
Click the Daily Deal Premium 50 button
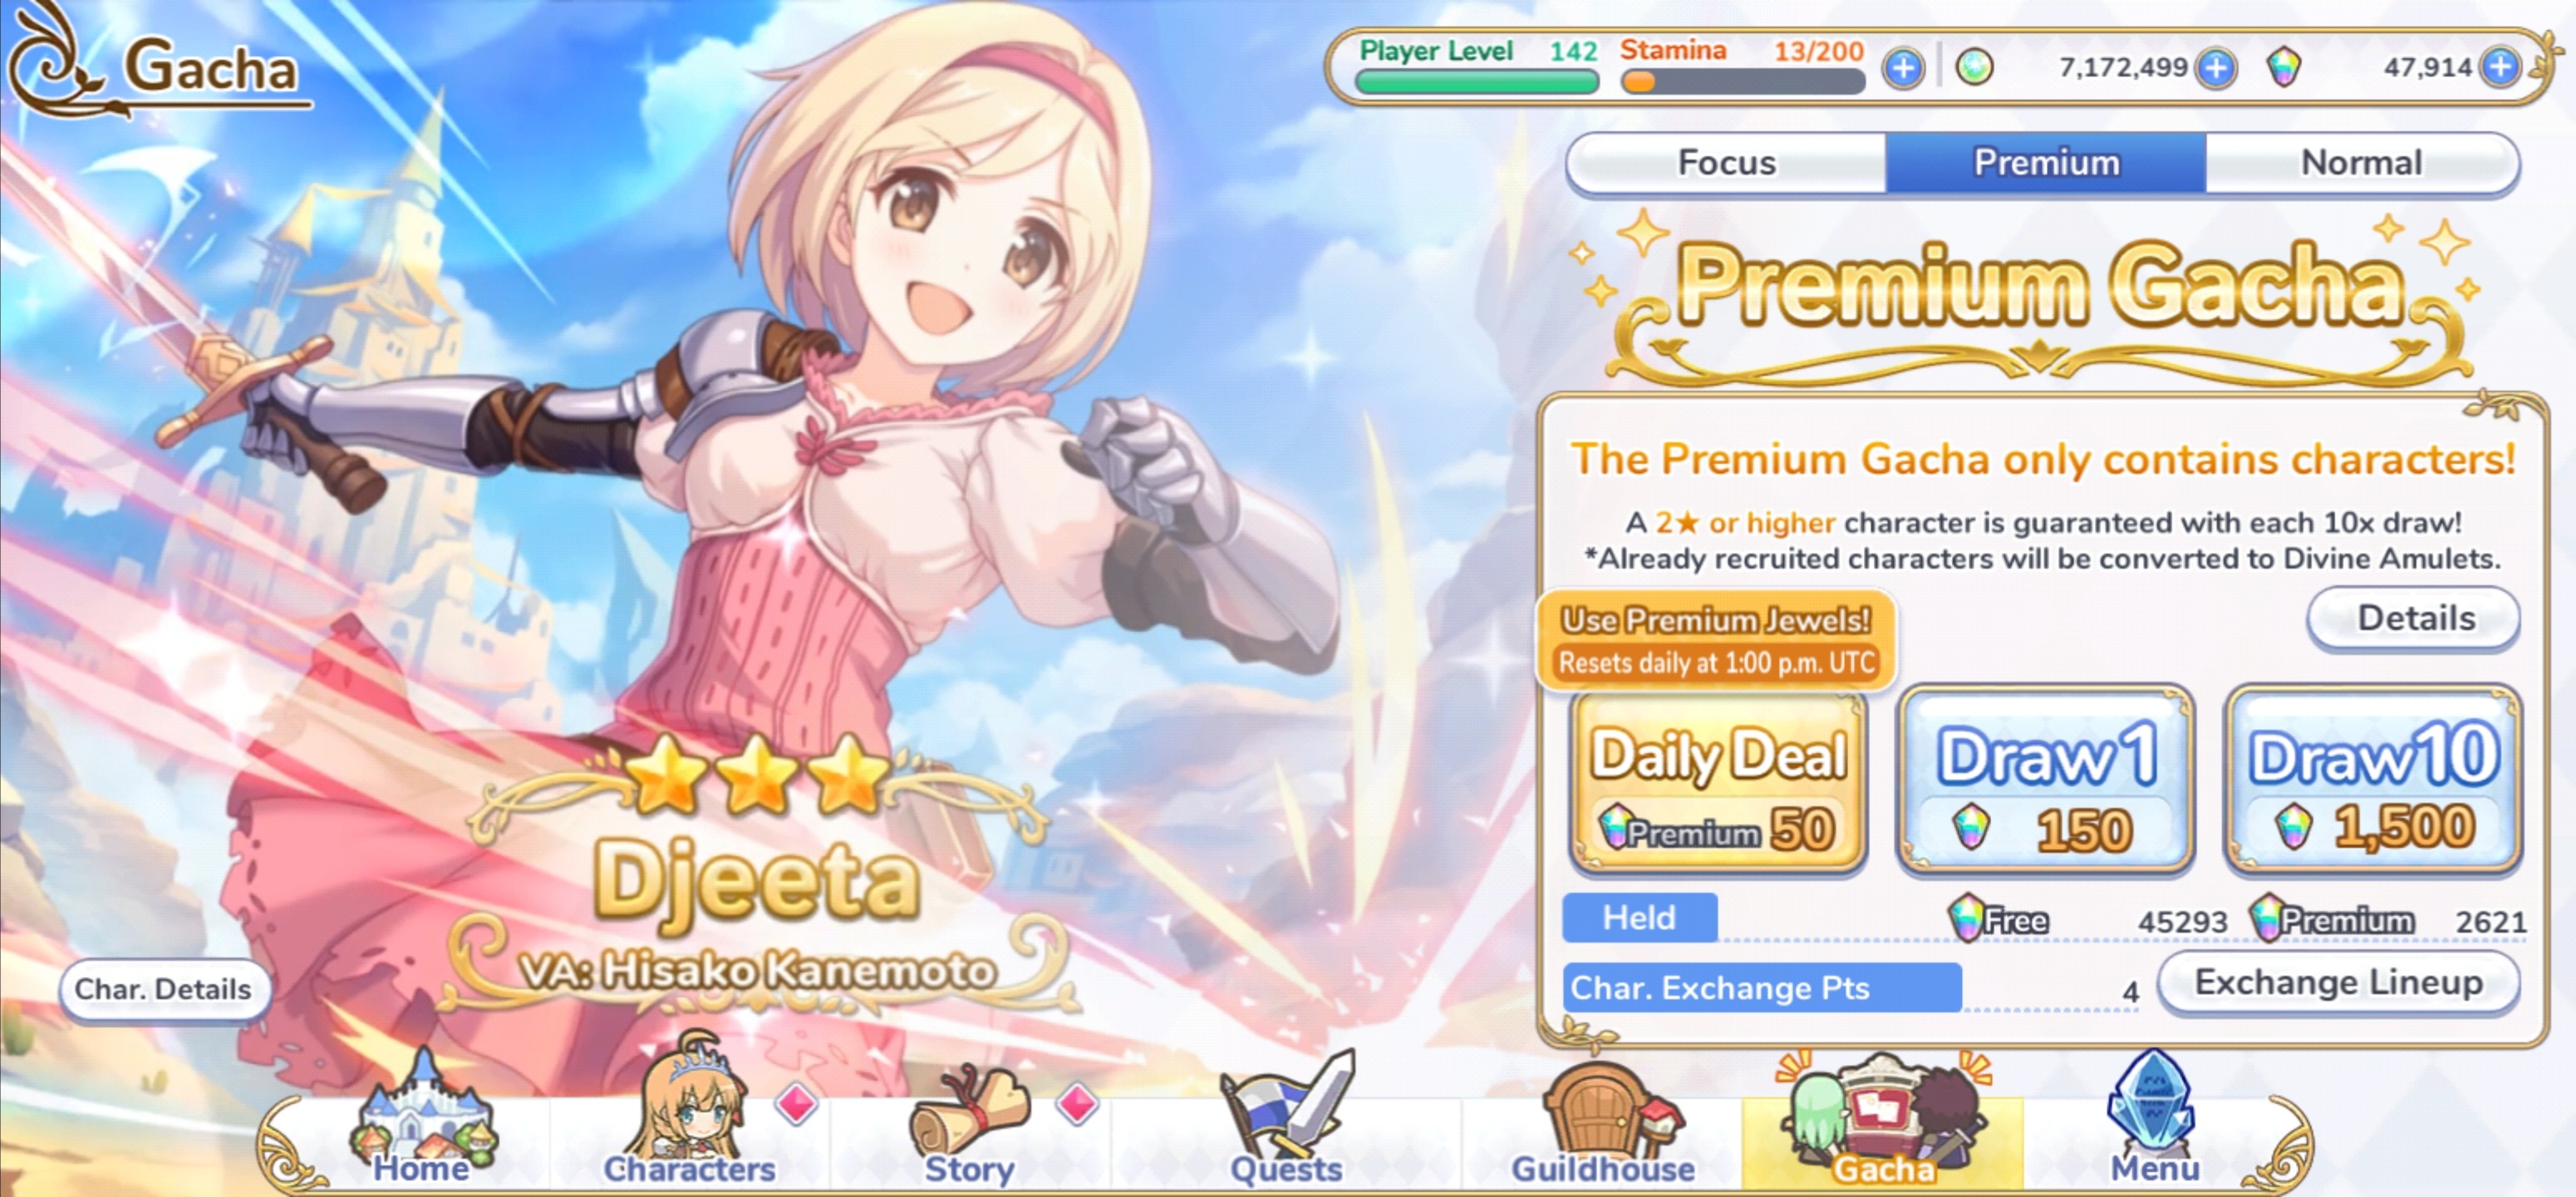coord(1718,781)
